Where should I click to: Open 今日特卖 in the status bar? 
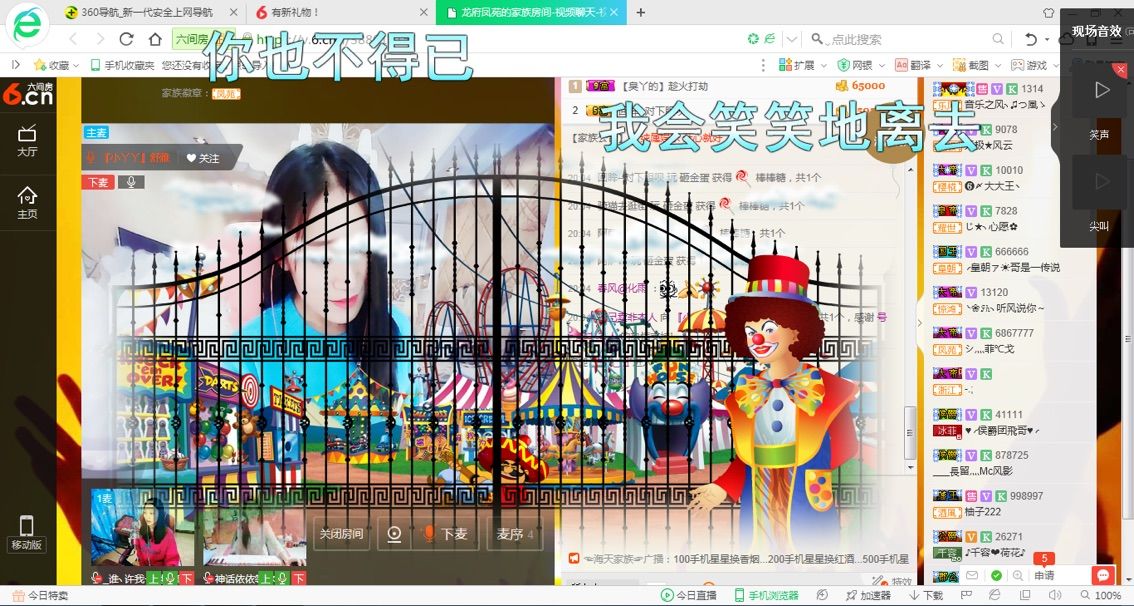(x=40, y=595)
